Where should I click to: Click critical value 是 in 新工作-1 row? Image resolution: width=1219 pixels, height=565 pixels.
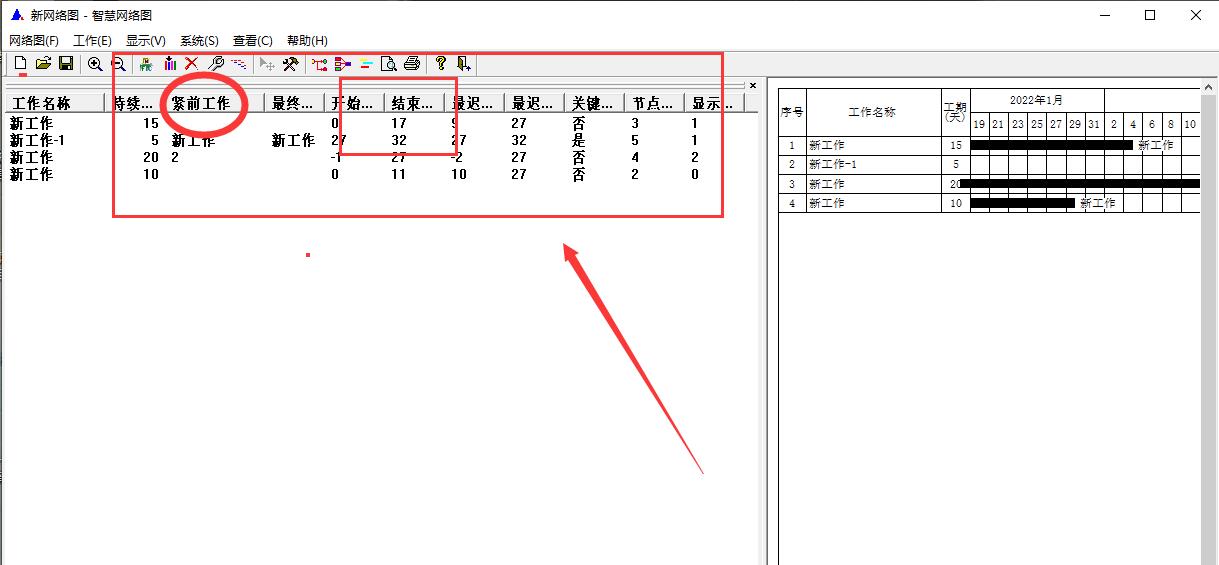[578, 140]
